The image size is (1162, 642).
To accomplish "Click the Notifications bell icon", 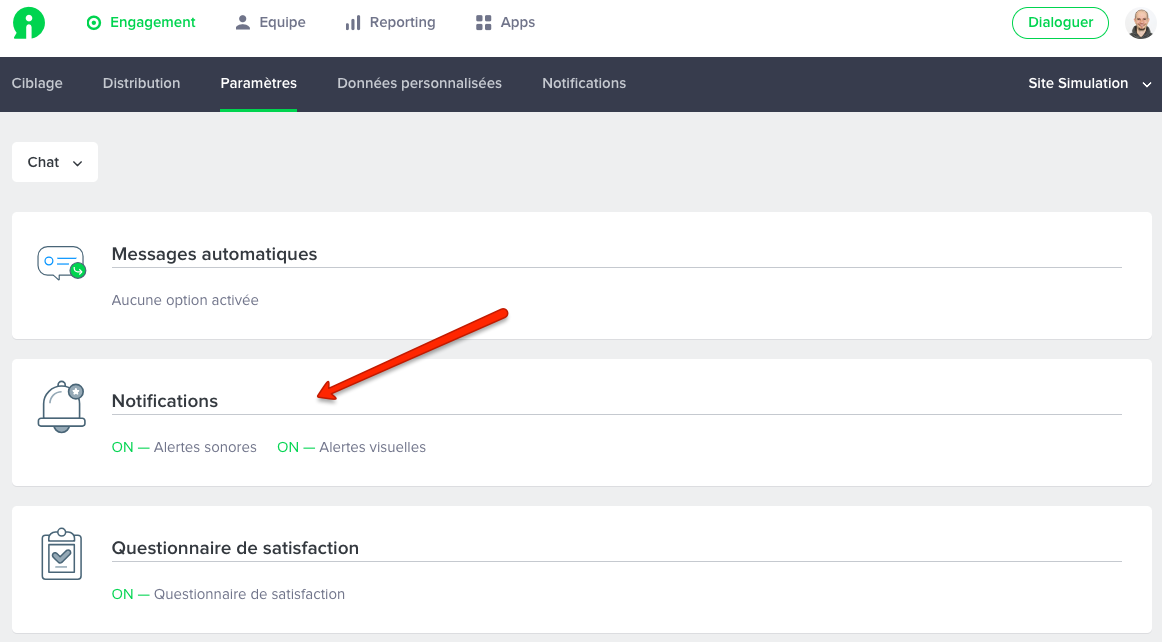I will tap(62, 407).
